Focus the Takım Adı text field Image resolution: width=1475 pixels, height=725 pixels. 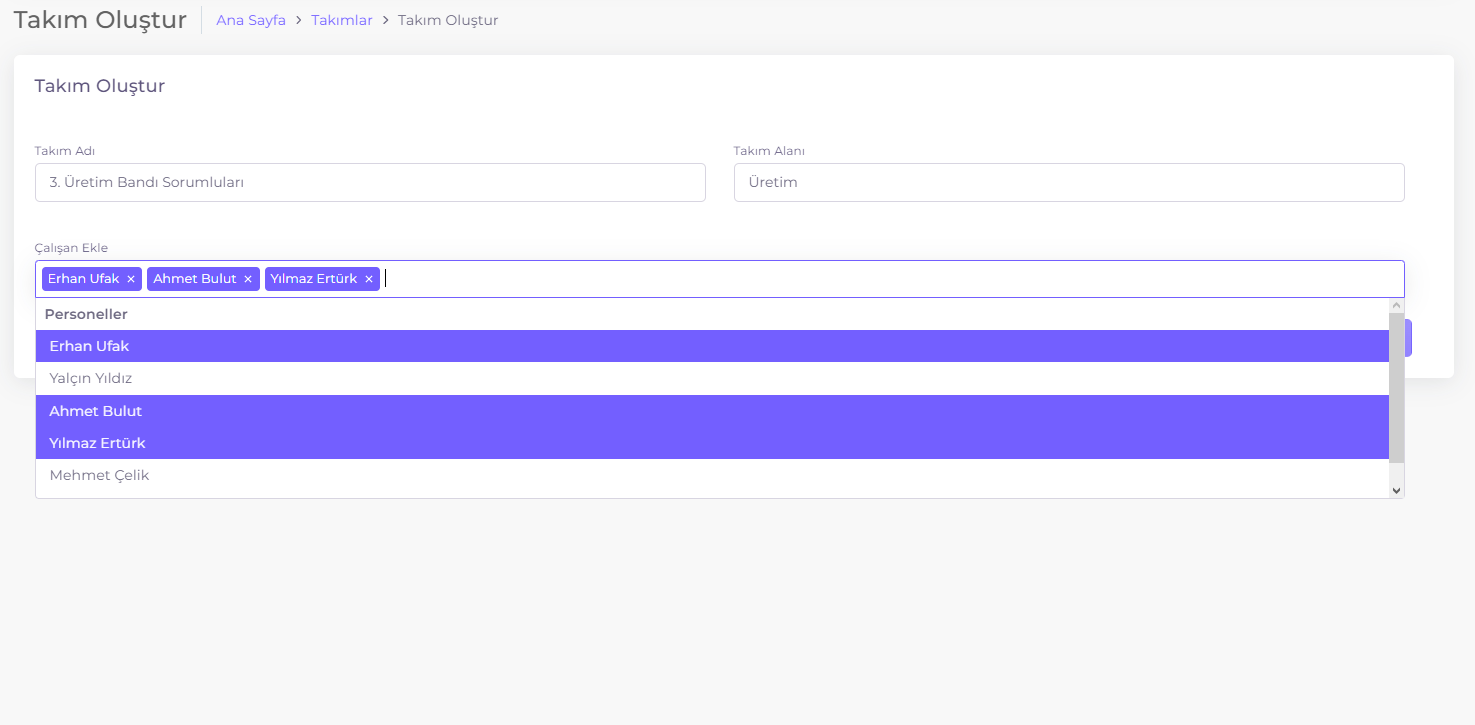coord(370,183)
